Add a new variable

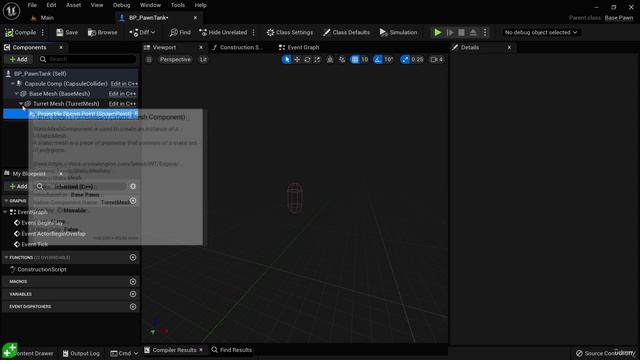(x=133, y=294)
